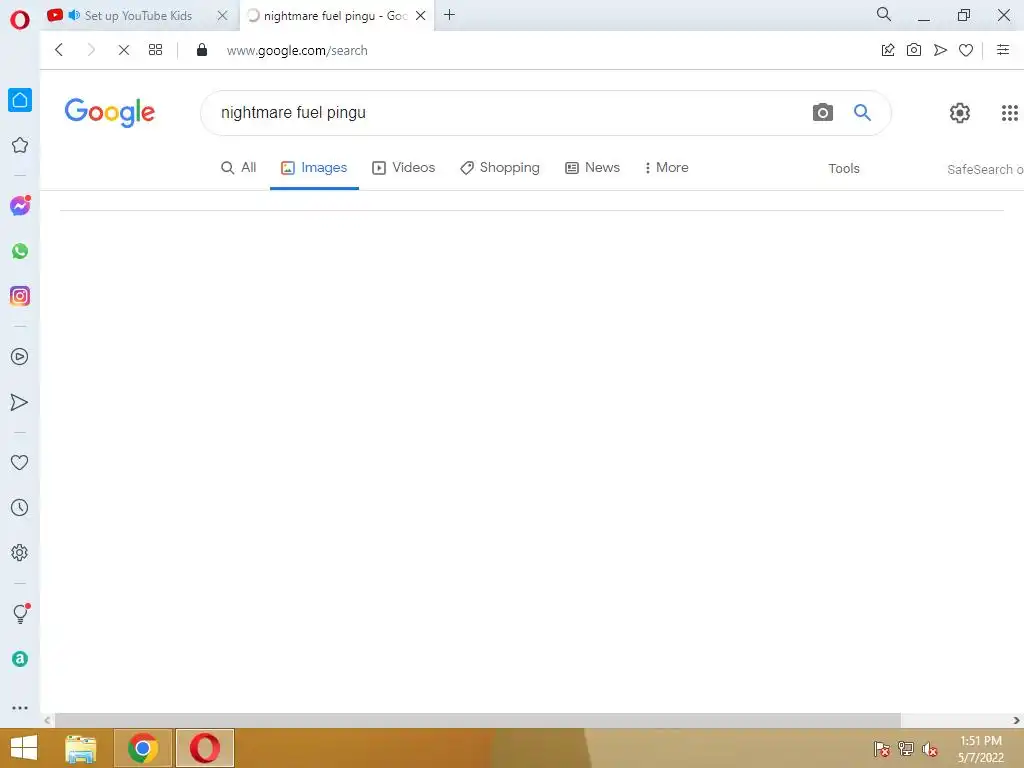Switch to Chrome in the taskbar
The width and height of the screenshot is (1024, 768).
(143, 748)
